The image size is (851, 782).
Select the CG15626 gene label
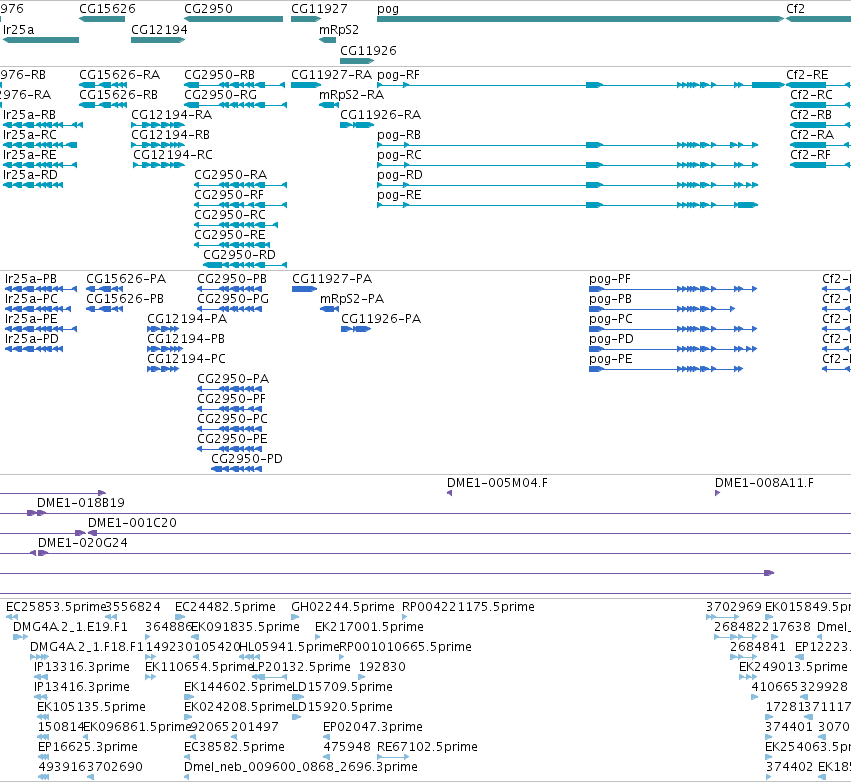click(x=107, y=9)
